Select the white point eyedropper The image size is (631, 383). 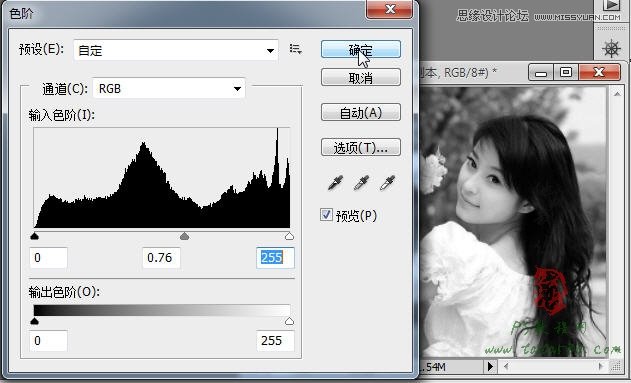(x=387, y=183)
